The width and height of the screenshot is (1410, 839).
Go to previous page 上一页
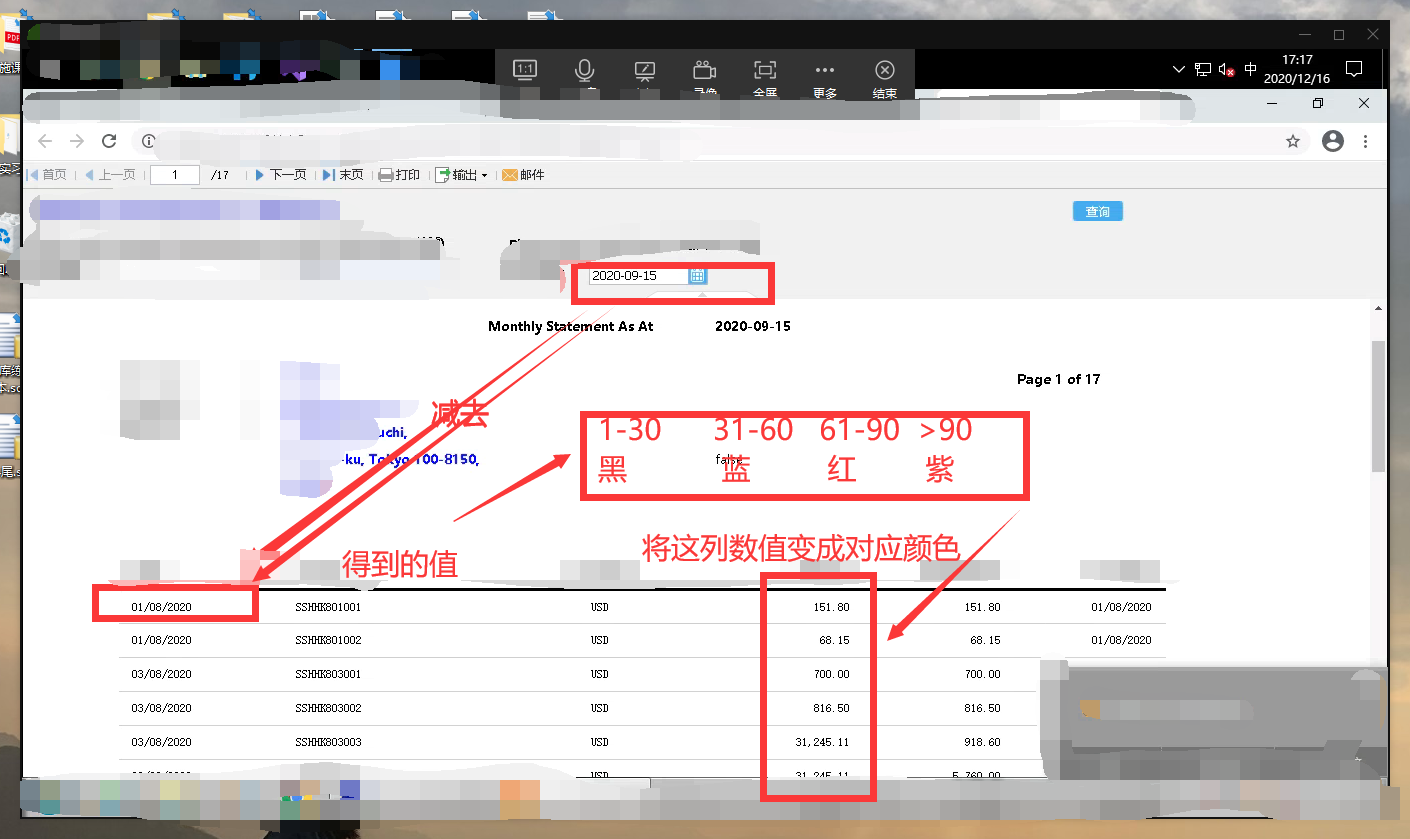[110, 175]
